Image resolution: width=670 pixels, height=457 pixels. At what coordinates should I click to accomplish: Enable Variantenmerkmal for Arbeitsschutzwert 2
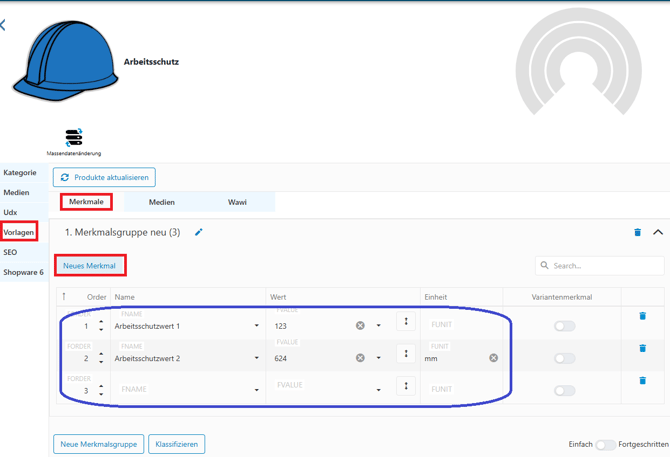565,358
